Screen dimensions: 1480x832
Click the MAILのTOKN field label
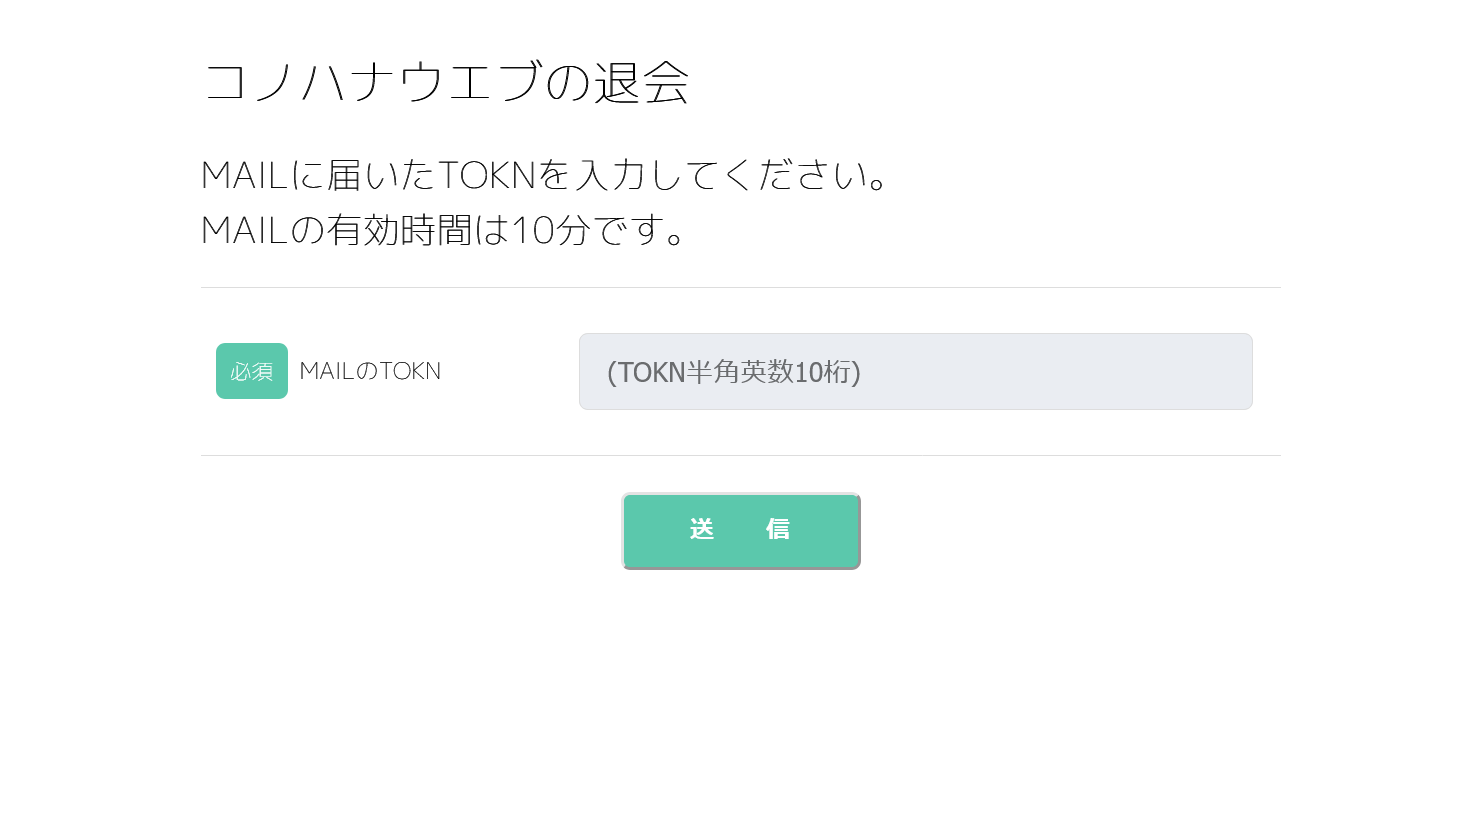click(370, 371)
